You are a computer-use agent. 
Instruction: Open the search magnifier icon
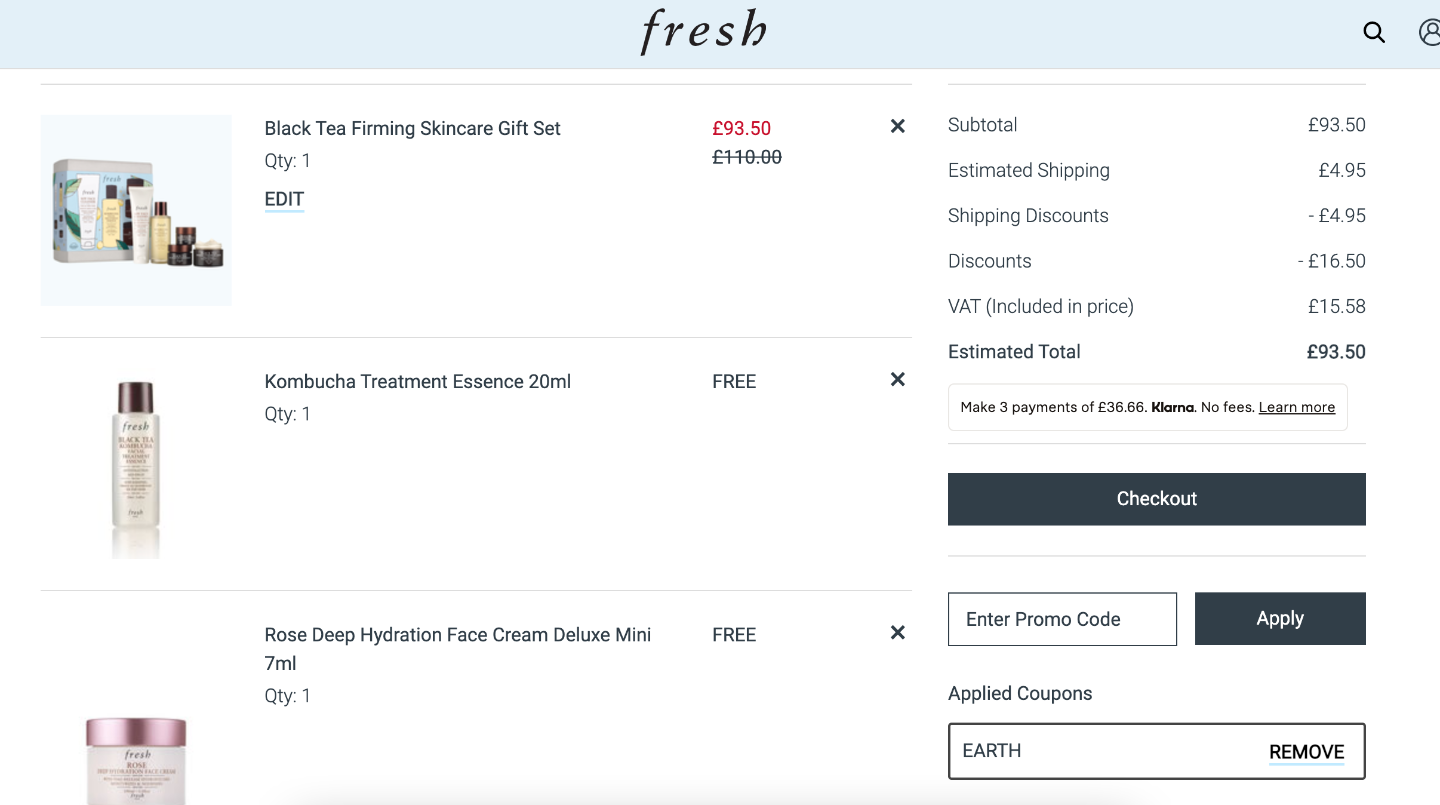(1374, 33)
